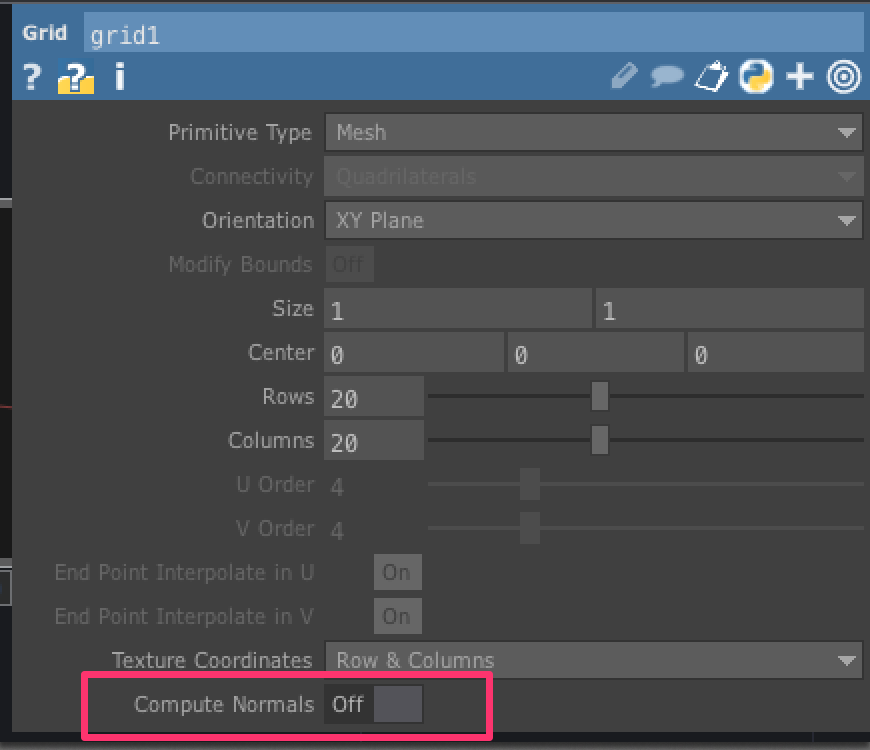Adjust the Rows slider handle
Screen dimensions: 870x750
tap(600, 396)
